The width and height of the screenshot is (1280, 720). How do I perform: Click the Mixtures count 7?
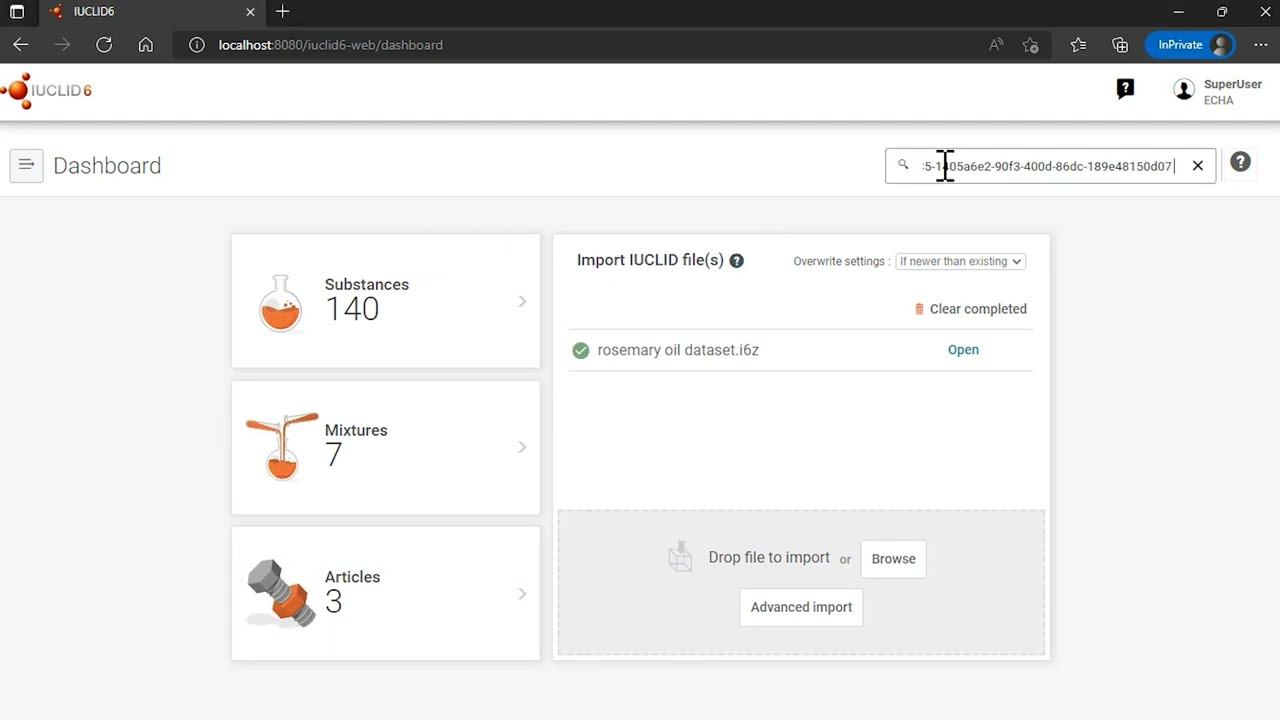click(334, 455)
